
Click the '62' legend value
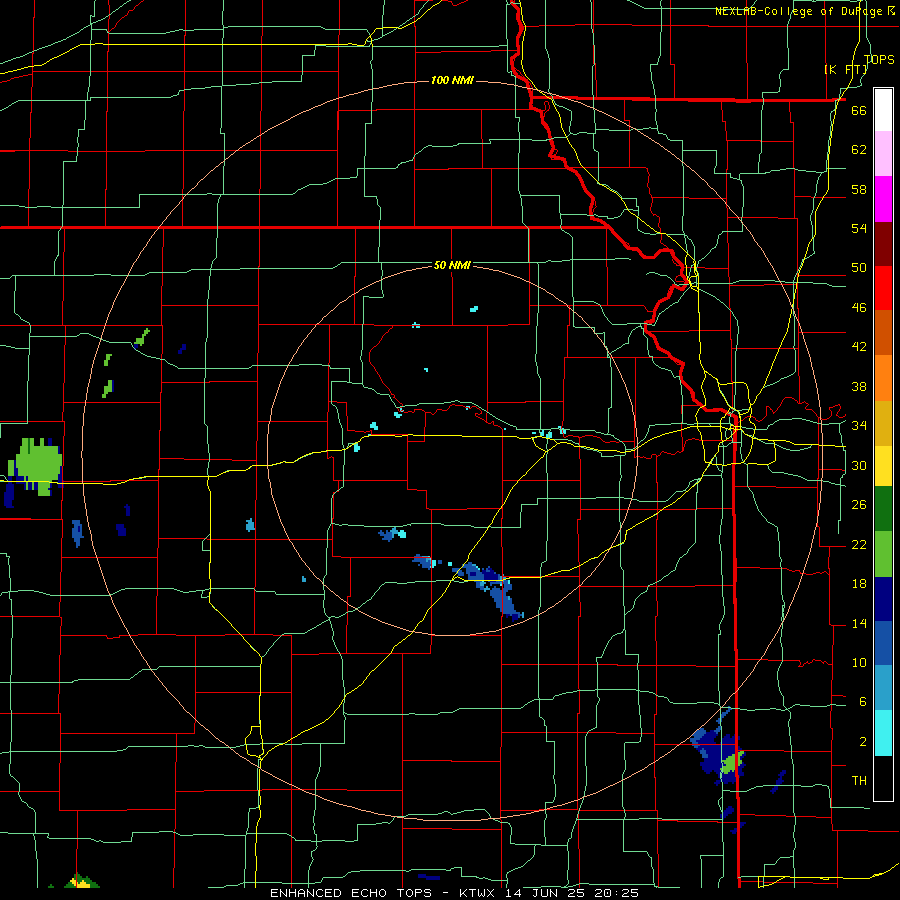pos(859,149)
